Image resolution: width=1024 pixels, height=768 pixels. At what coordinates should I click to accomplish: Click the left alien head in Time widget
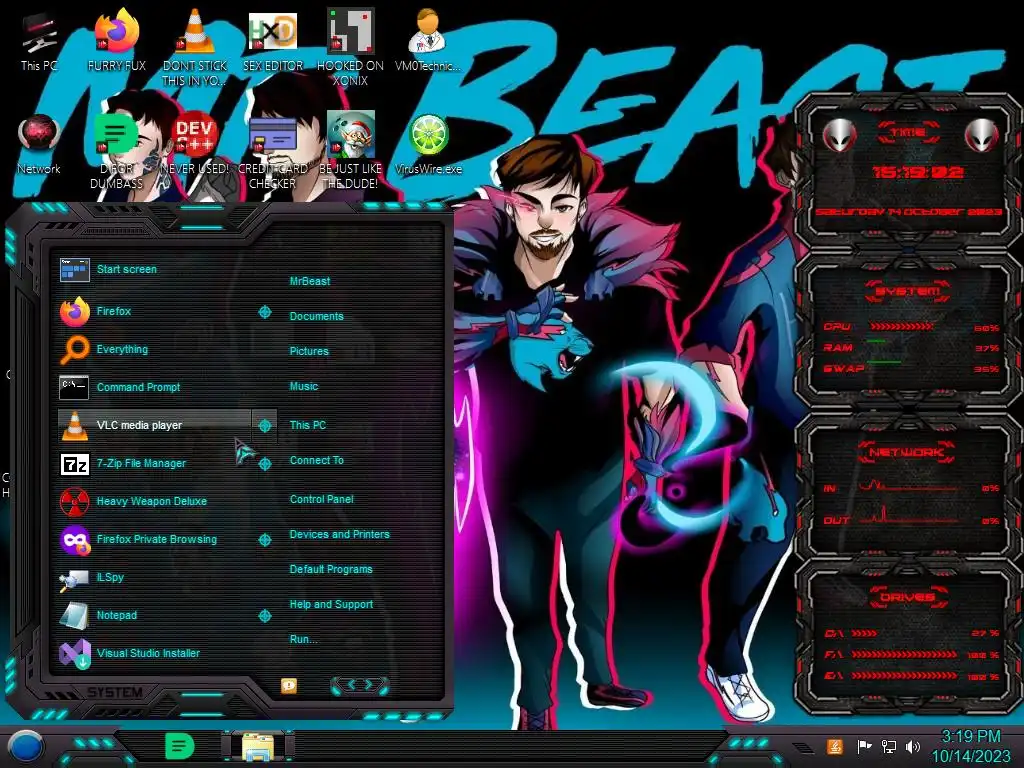(840, 136)
